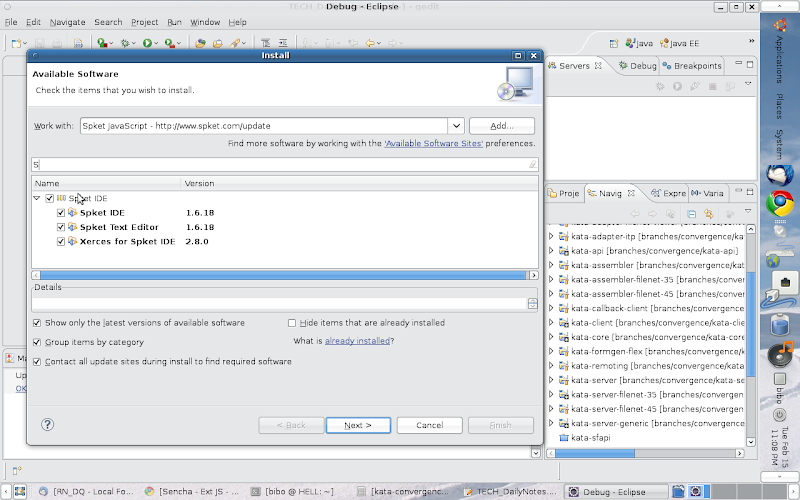Select kata-sfapi project in Navigator

590,438
